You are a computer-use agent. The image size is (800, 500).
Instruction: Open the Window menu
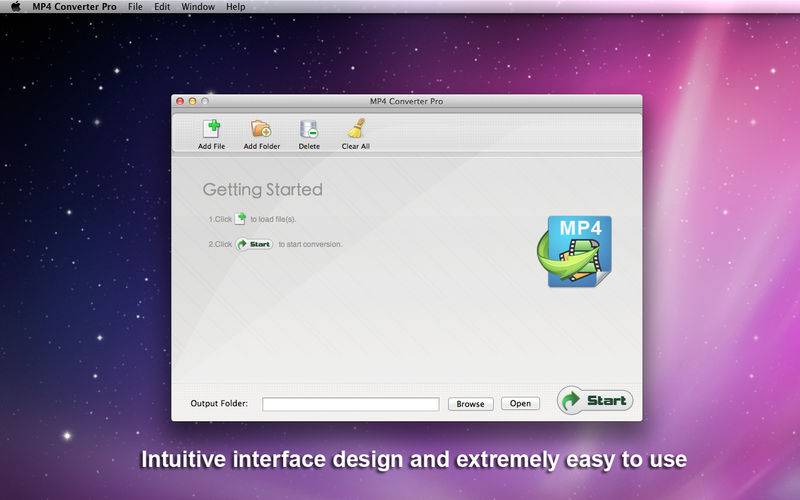(x=198, y=7)
